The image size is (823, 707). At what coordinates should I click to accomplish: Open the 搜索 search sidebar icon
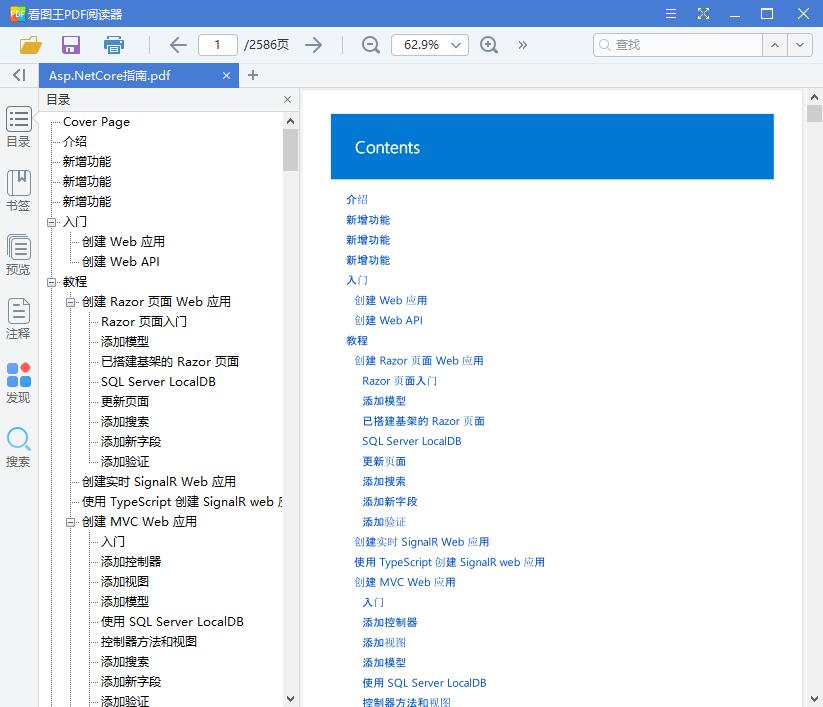(x=18, y=447)
